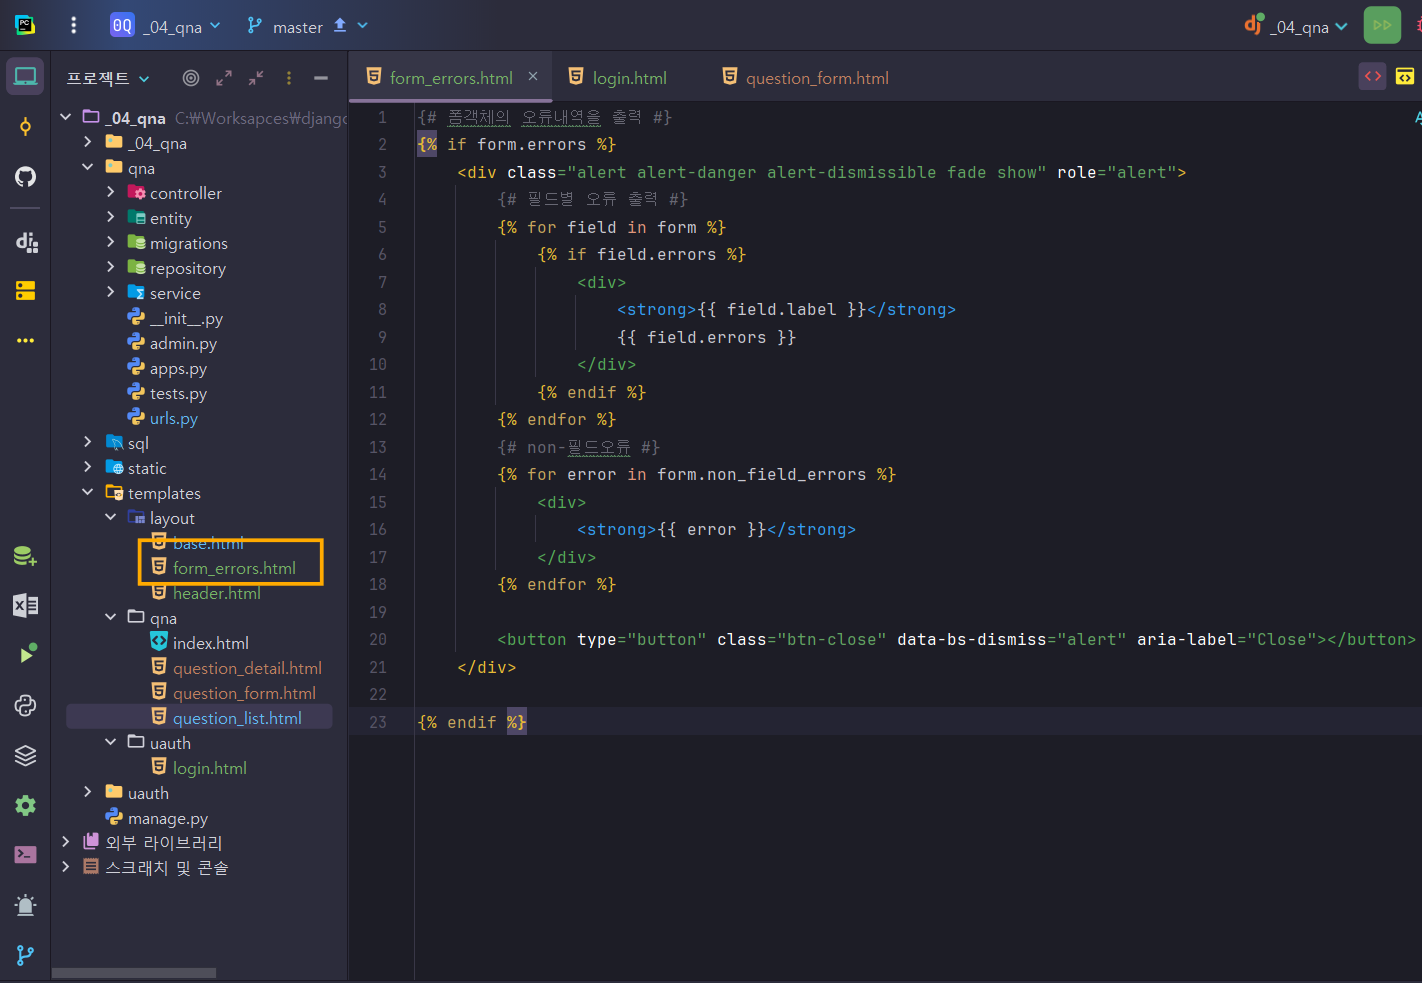
Task: Show more tool windows ellipsis
Action: click(25, 341)
